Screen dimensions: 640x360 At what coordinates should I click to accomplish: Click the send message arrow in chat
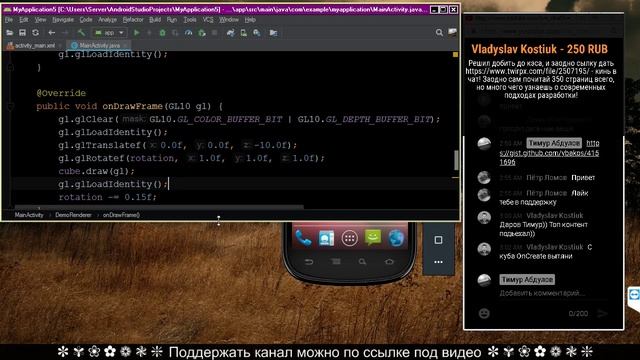tap(603, 313)
